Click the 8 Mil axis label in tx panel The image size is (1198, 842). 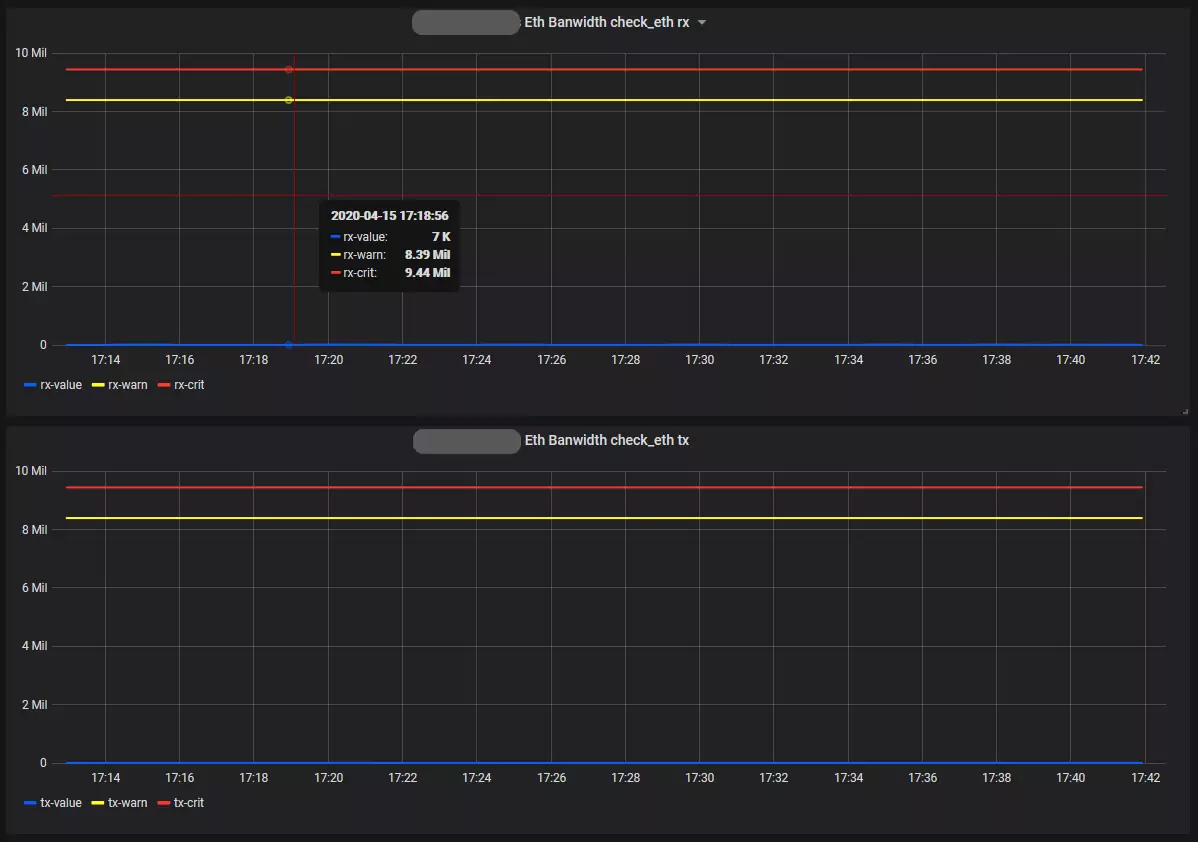point(34,529)
